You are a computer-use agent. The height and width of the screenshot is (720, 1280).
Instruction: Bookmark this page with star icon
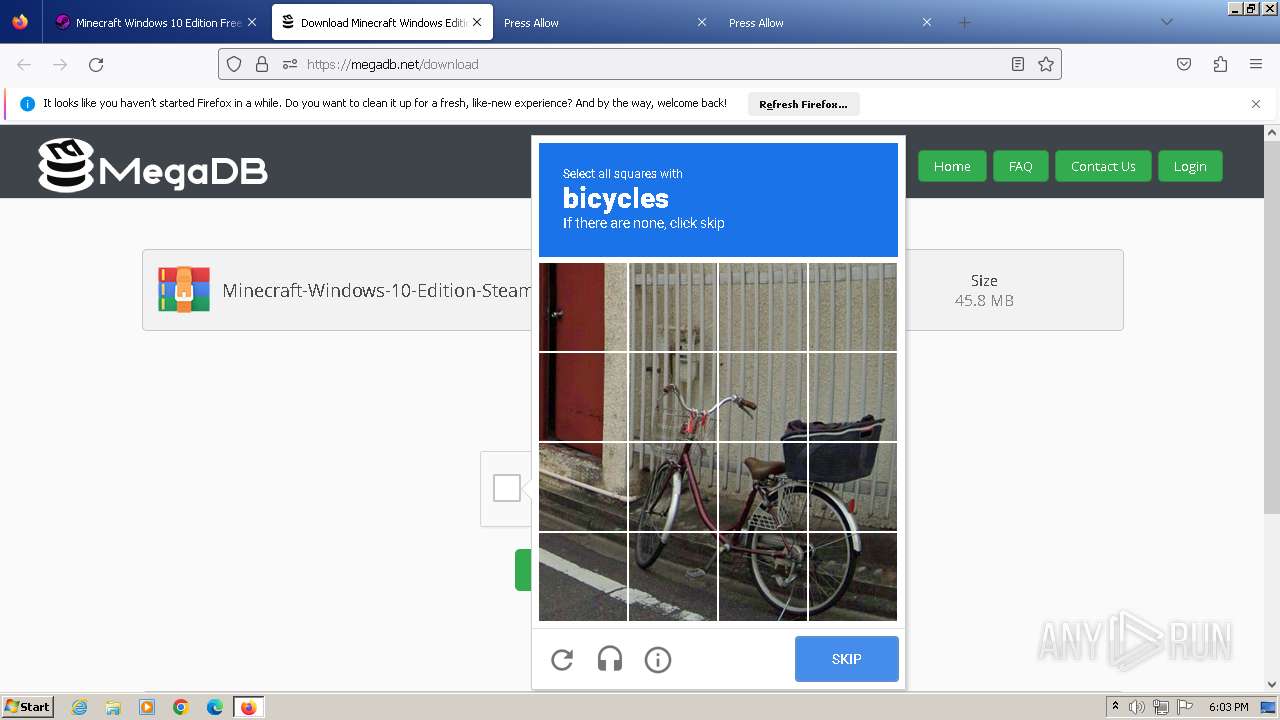coord(1046,64)
